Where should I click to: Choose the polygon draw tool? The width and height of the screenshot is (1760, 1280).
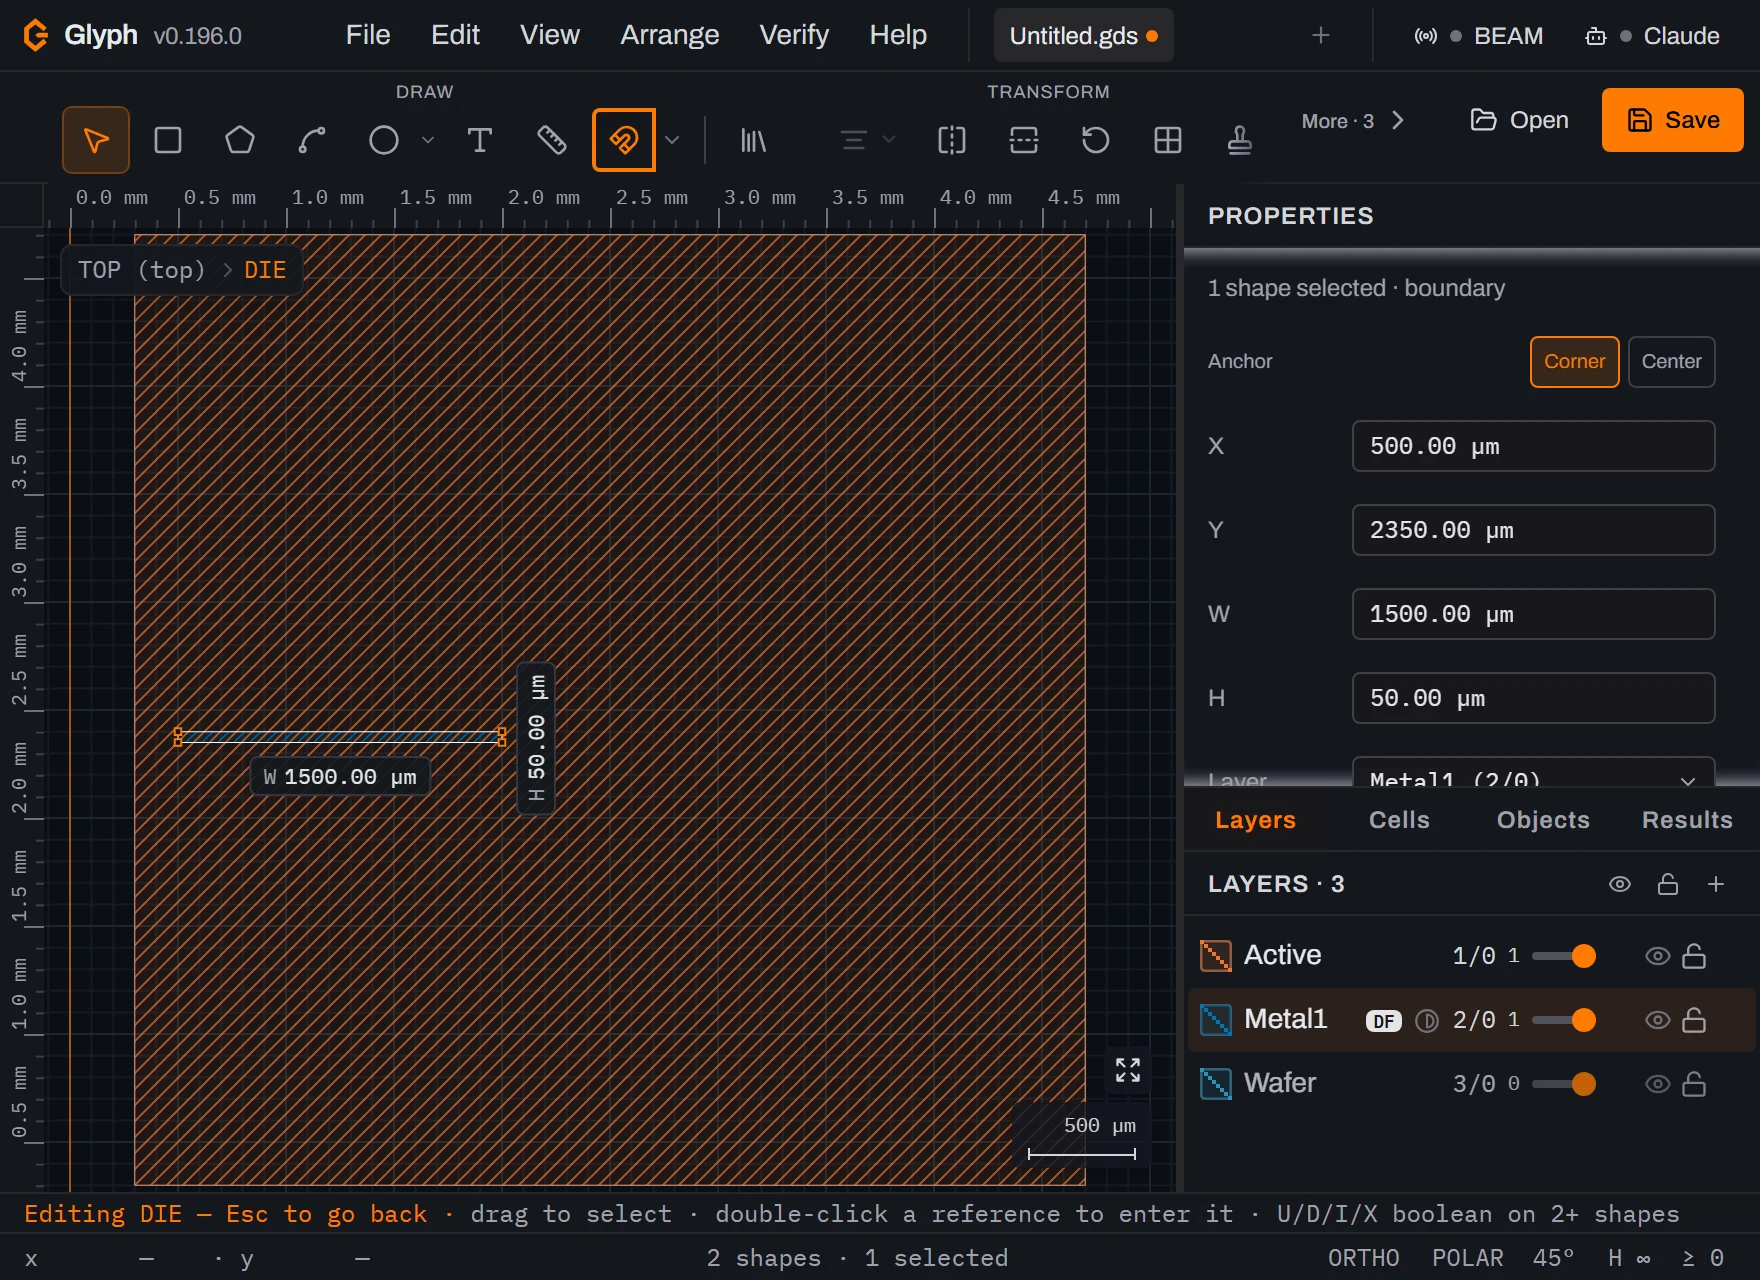point(240,140)
